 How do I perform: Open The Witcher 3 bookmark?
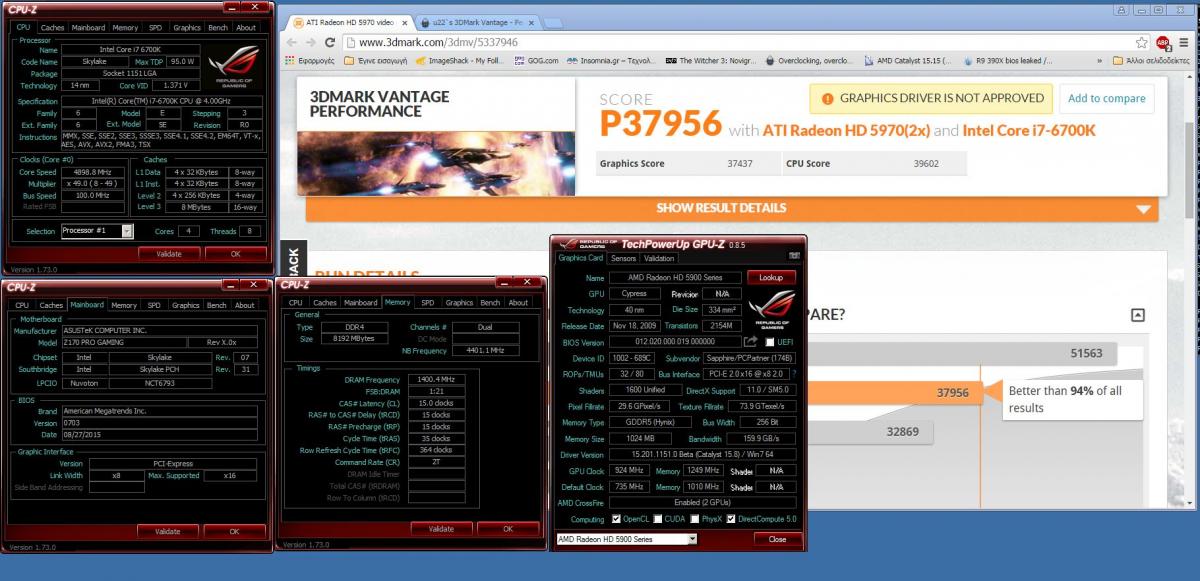coord(711,60)
